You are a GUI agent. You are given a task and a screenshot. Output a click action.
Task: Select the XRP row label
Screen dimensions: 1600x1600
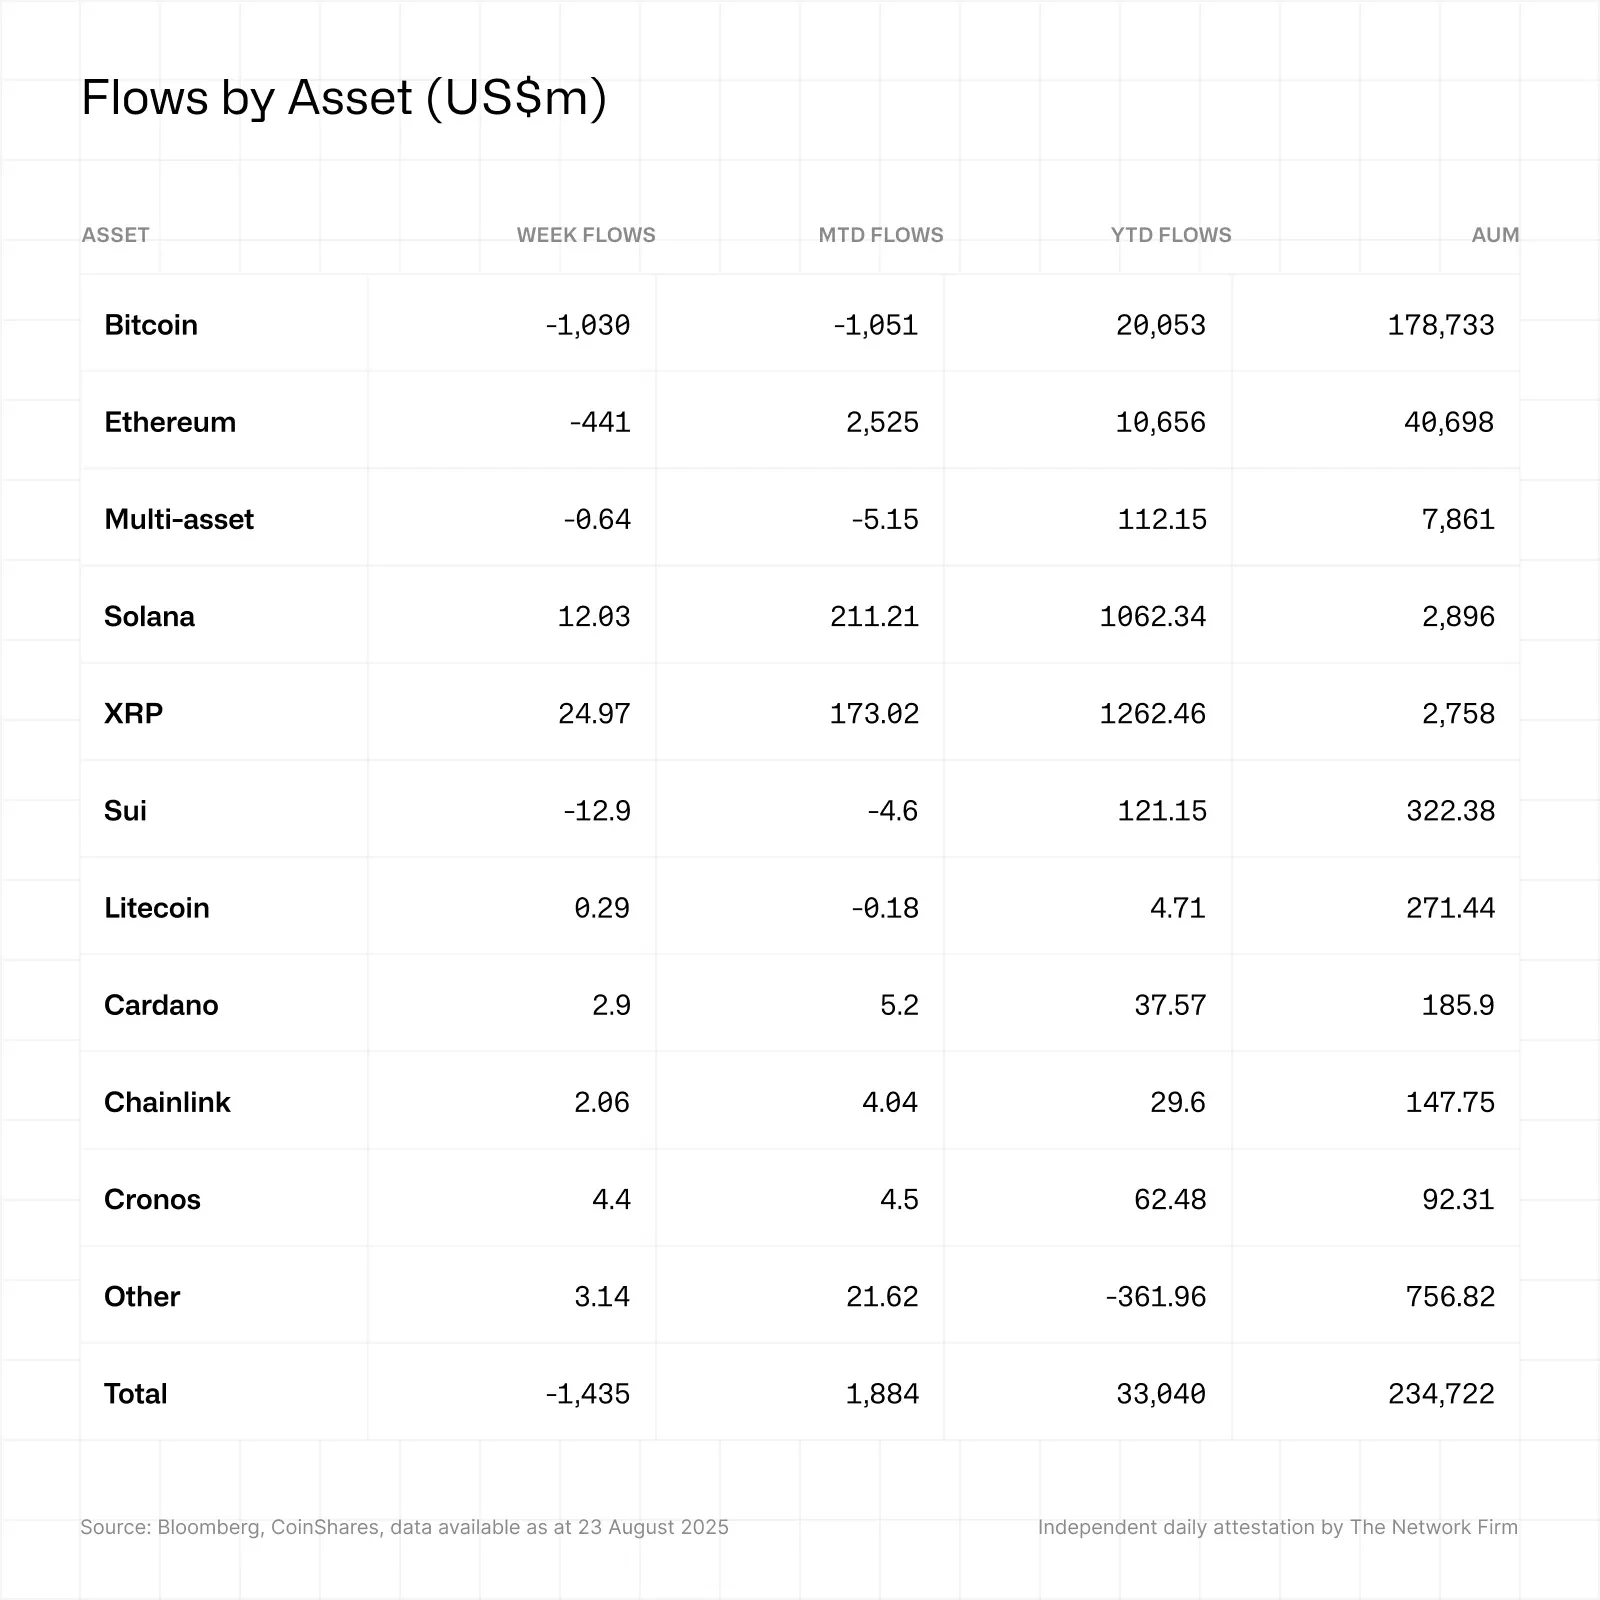click(133, 713)
